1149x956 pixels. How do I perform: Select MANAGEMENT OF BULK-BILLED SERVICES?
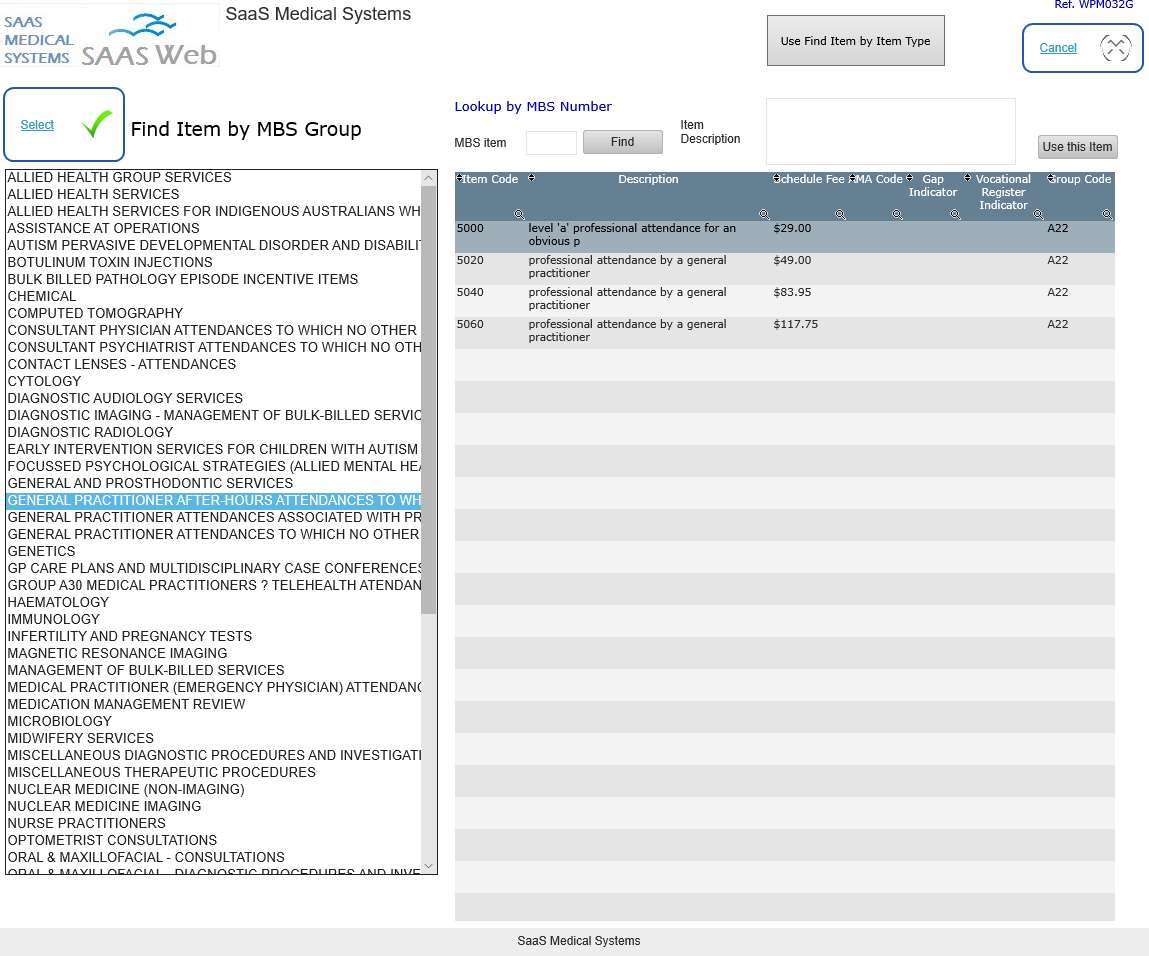[x=213, y=670]
